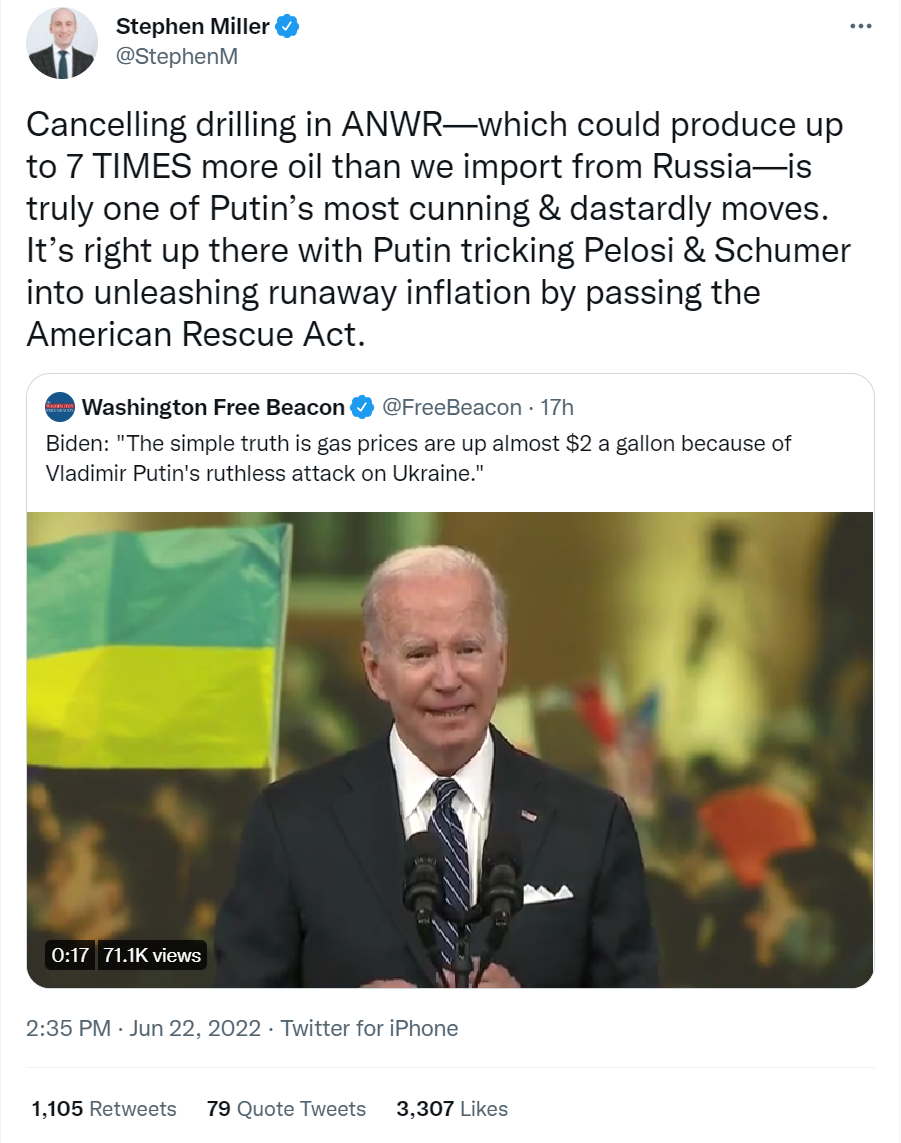Click the Washington Free Beacon avatar icon
The height and width of the screenshot is (1143, 901).
[61, 407]
